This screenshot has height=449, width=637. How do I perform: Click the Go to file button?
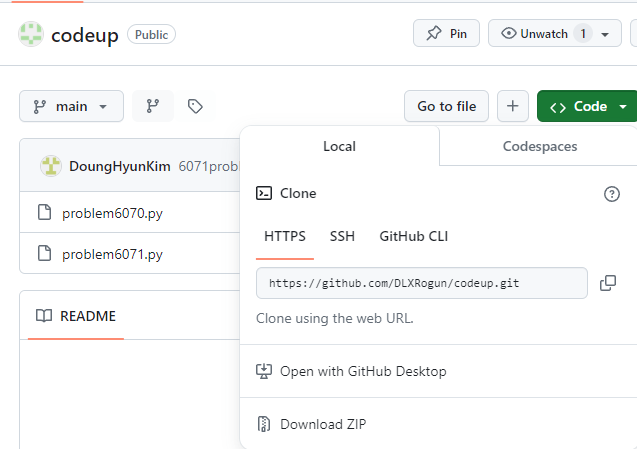pos(446,106)
